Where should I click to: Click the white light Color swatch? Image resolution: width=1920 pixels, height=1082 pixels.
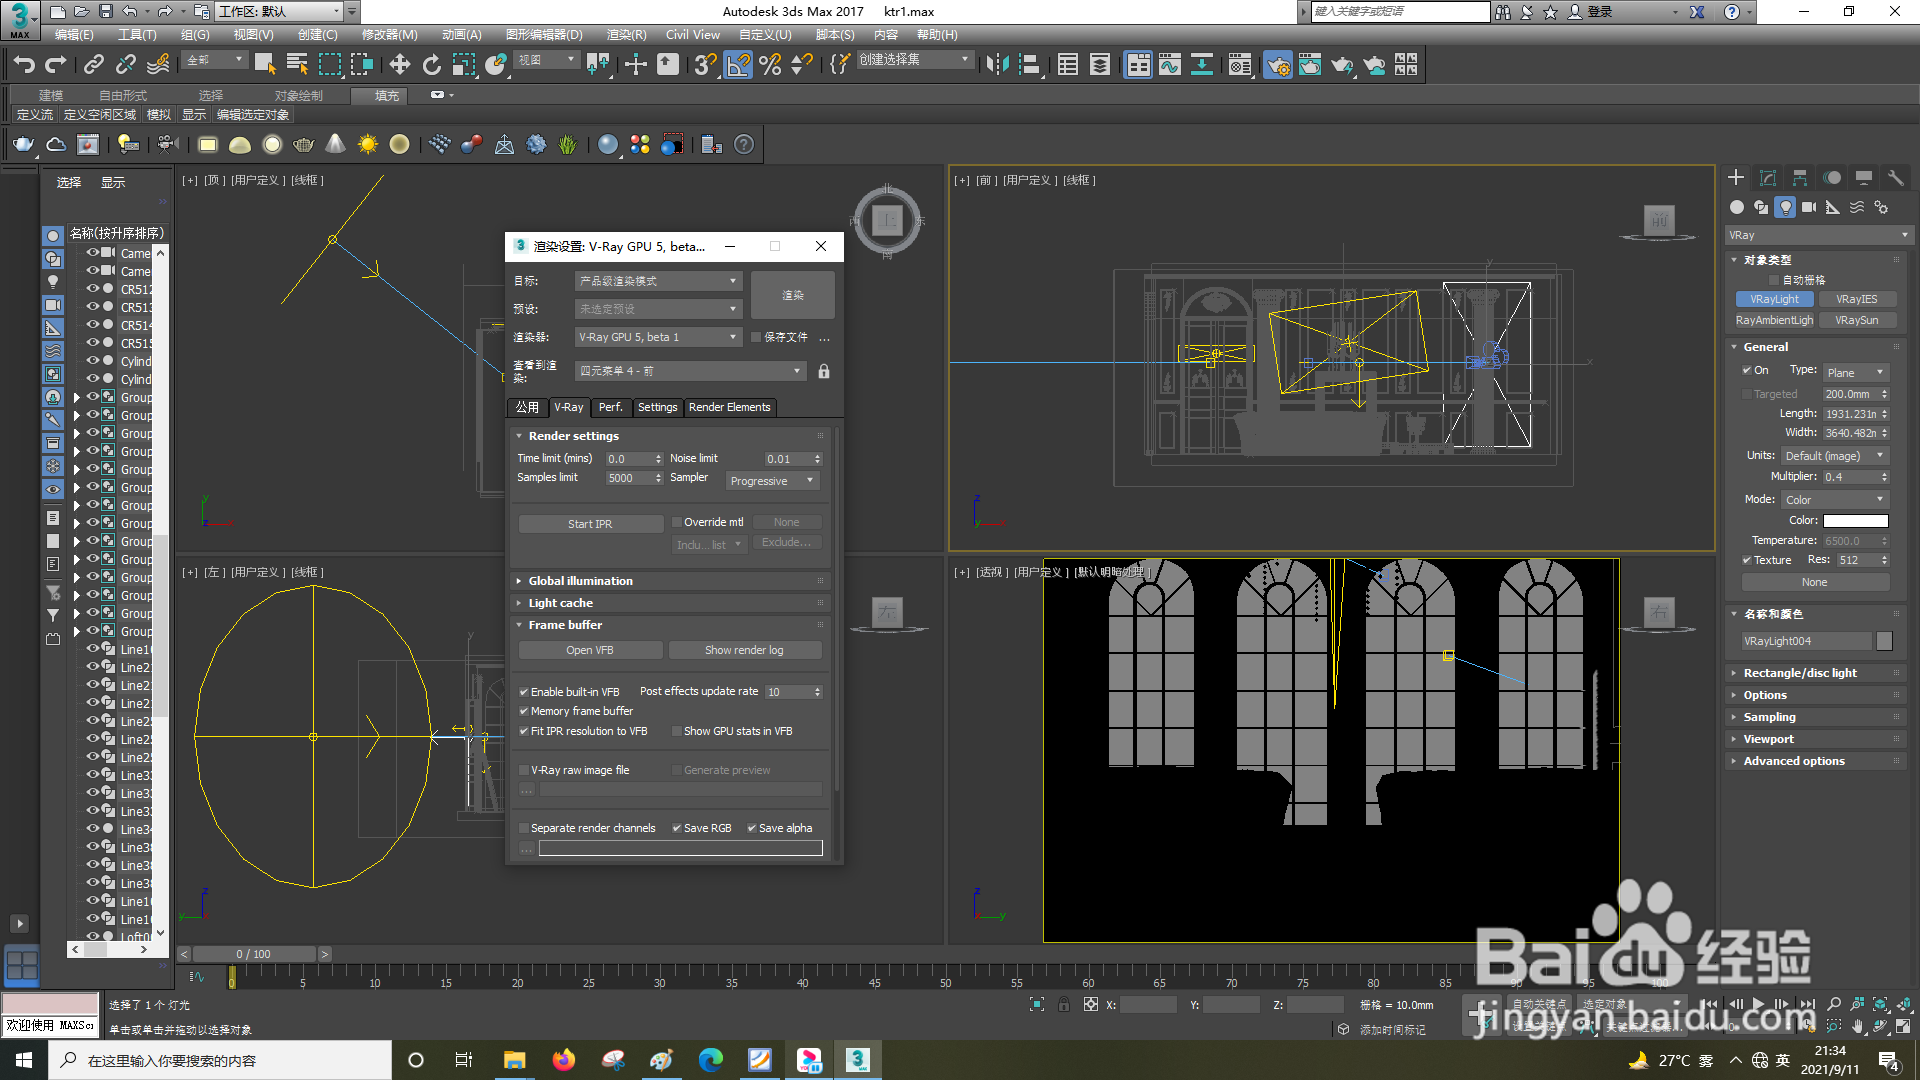1855,521
